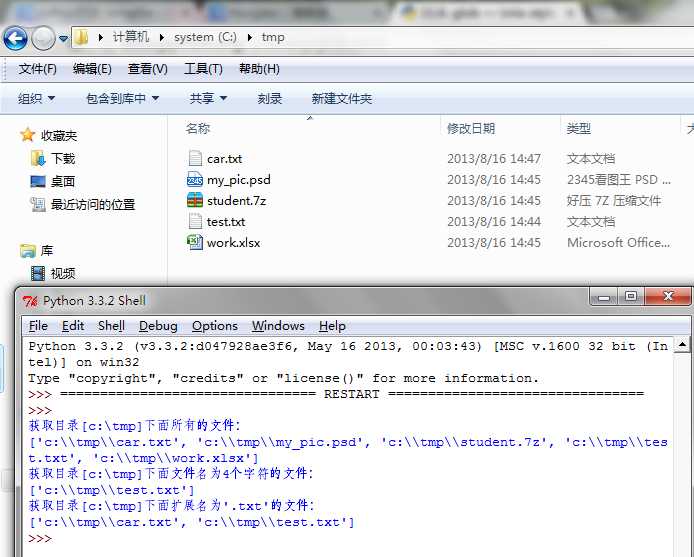Sort by the 类型 column header
The width and height of the screenshot is (694, 557).
point(578,128)
